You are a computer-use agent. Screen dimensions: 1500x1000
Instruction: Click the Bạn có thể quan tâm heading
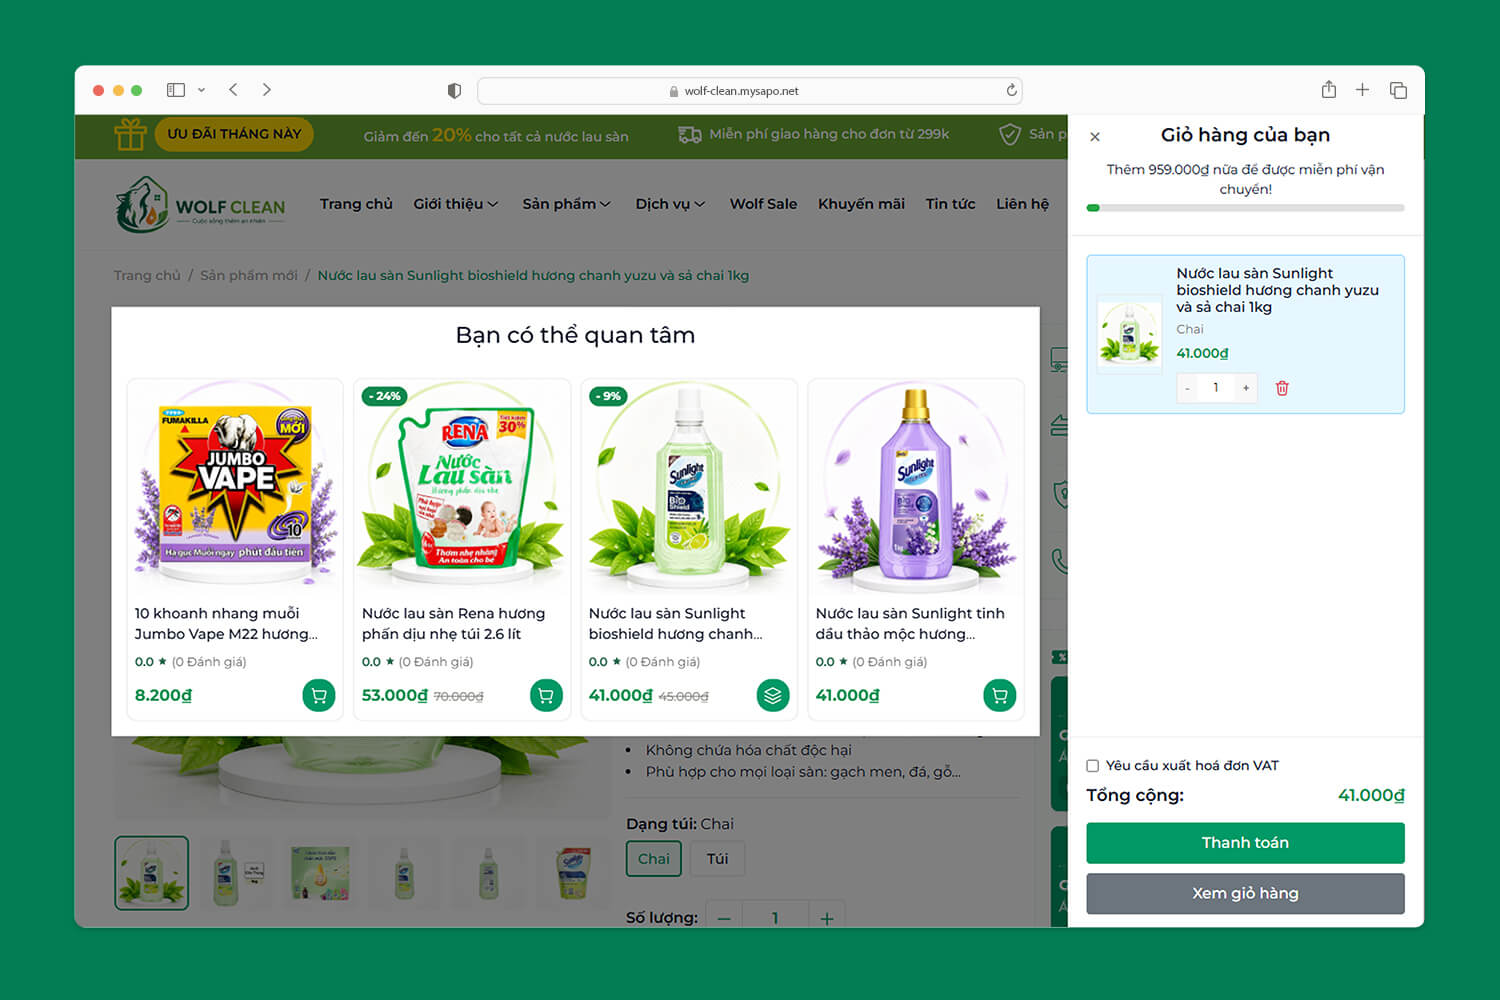click(x=575, y=335)
